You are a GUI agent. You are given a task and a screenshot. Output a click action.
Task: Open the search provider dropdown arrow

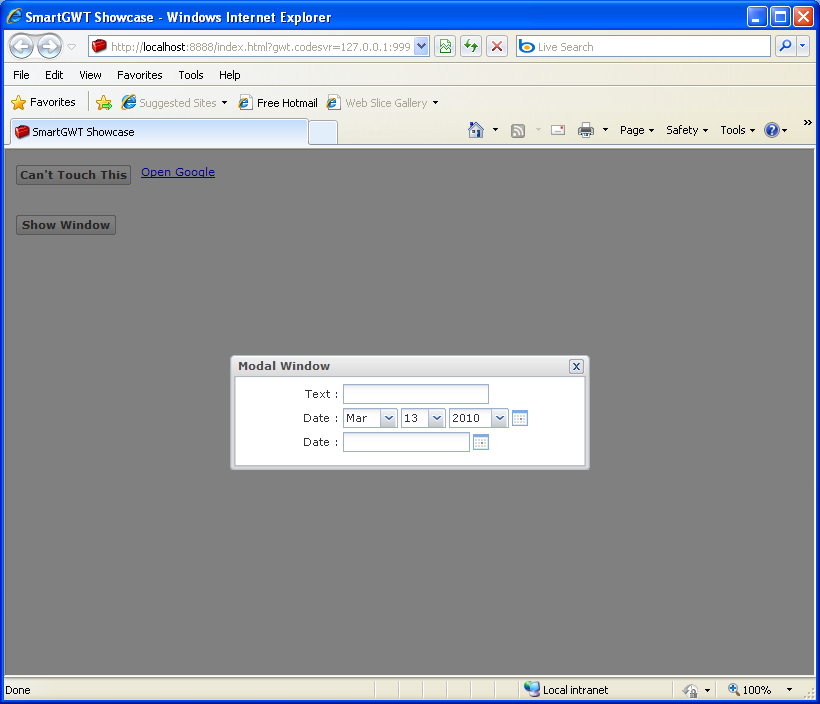pyautogui.click(x=803, y=47)
